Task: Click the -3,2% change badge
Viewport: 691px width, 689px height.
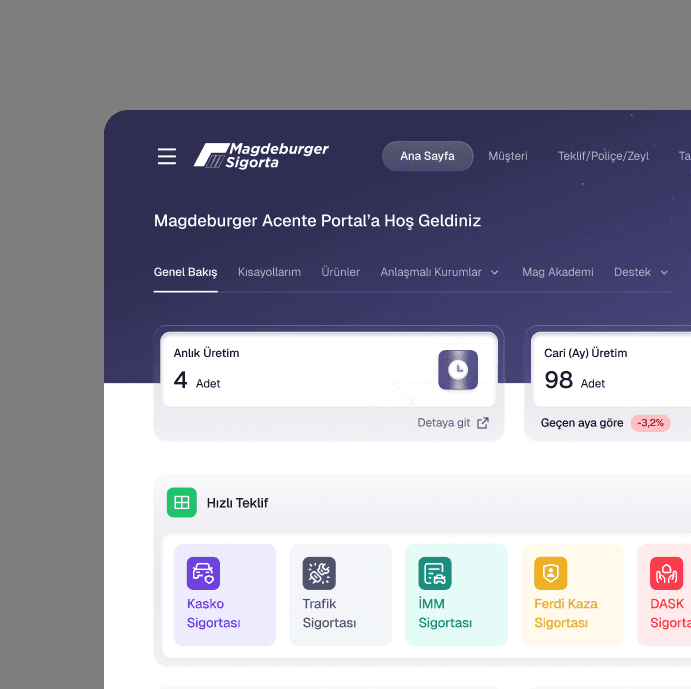Action: point(650,423)
